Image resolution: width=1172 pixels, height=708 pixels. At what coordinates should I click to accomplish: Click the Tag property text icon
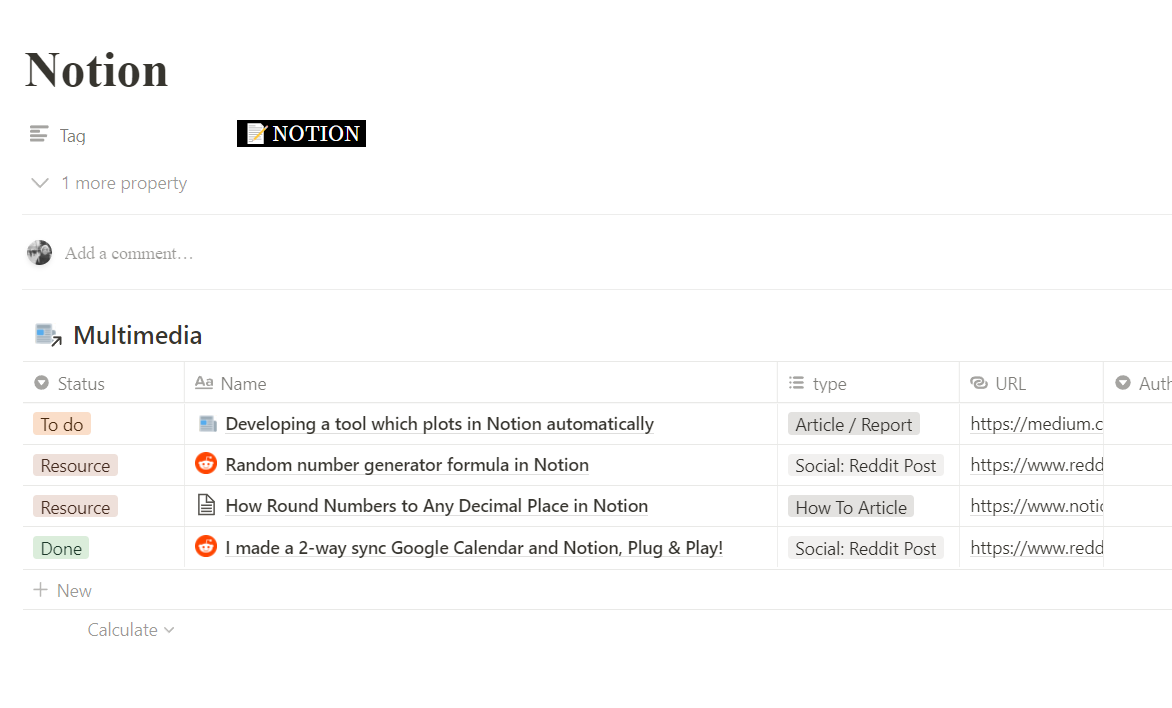point(39,134)
